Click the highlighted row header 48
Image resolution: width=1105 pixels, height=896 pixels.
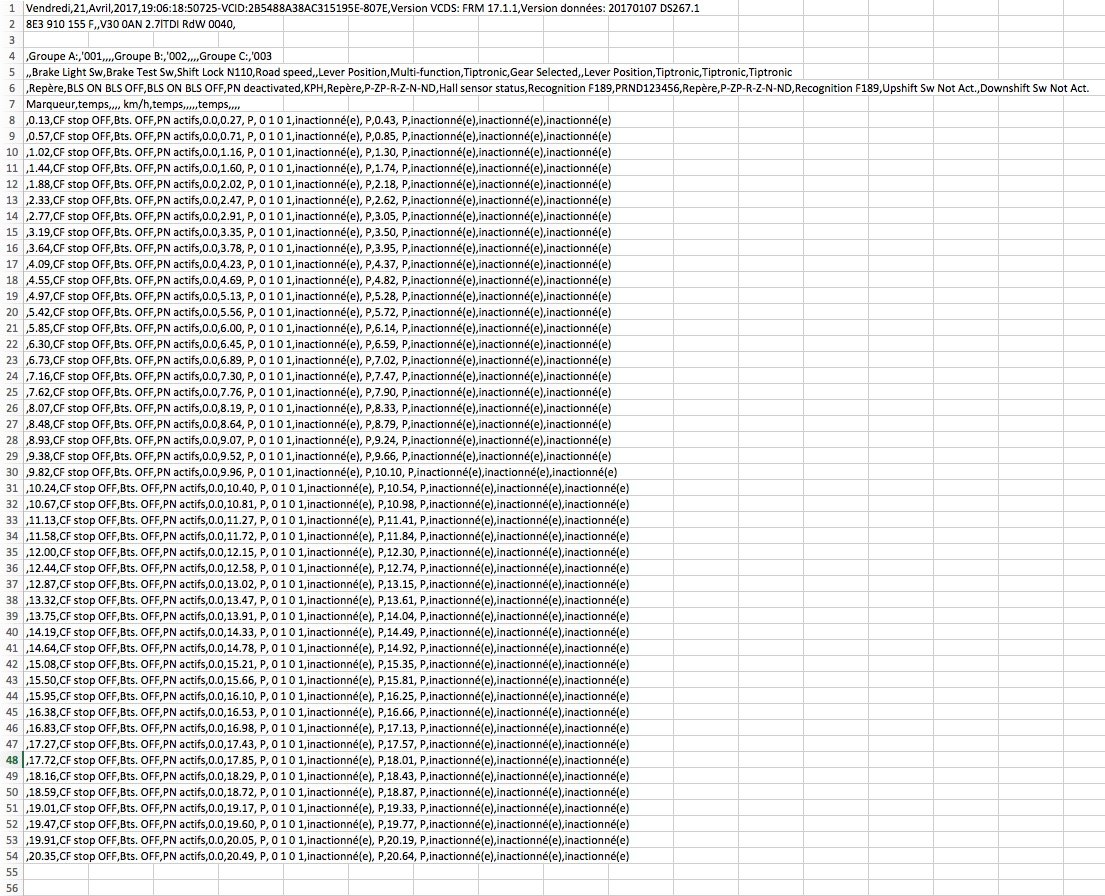(x=11, y=760)
